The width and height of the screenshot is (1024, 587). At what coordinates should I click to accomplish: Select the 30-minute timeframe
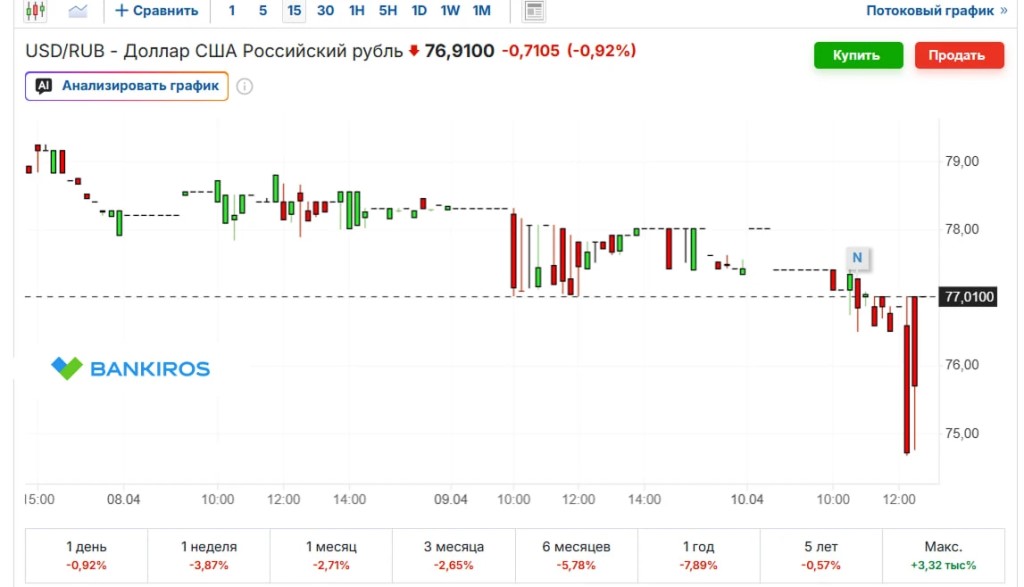[325, 11]
